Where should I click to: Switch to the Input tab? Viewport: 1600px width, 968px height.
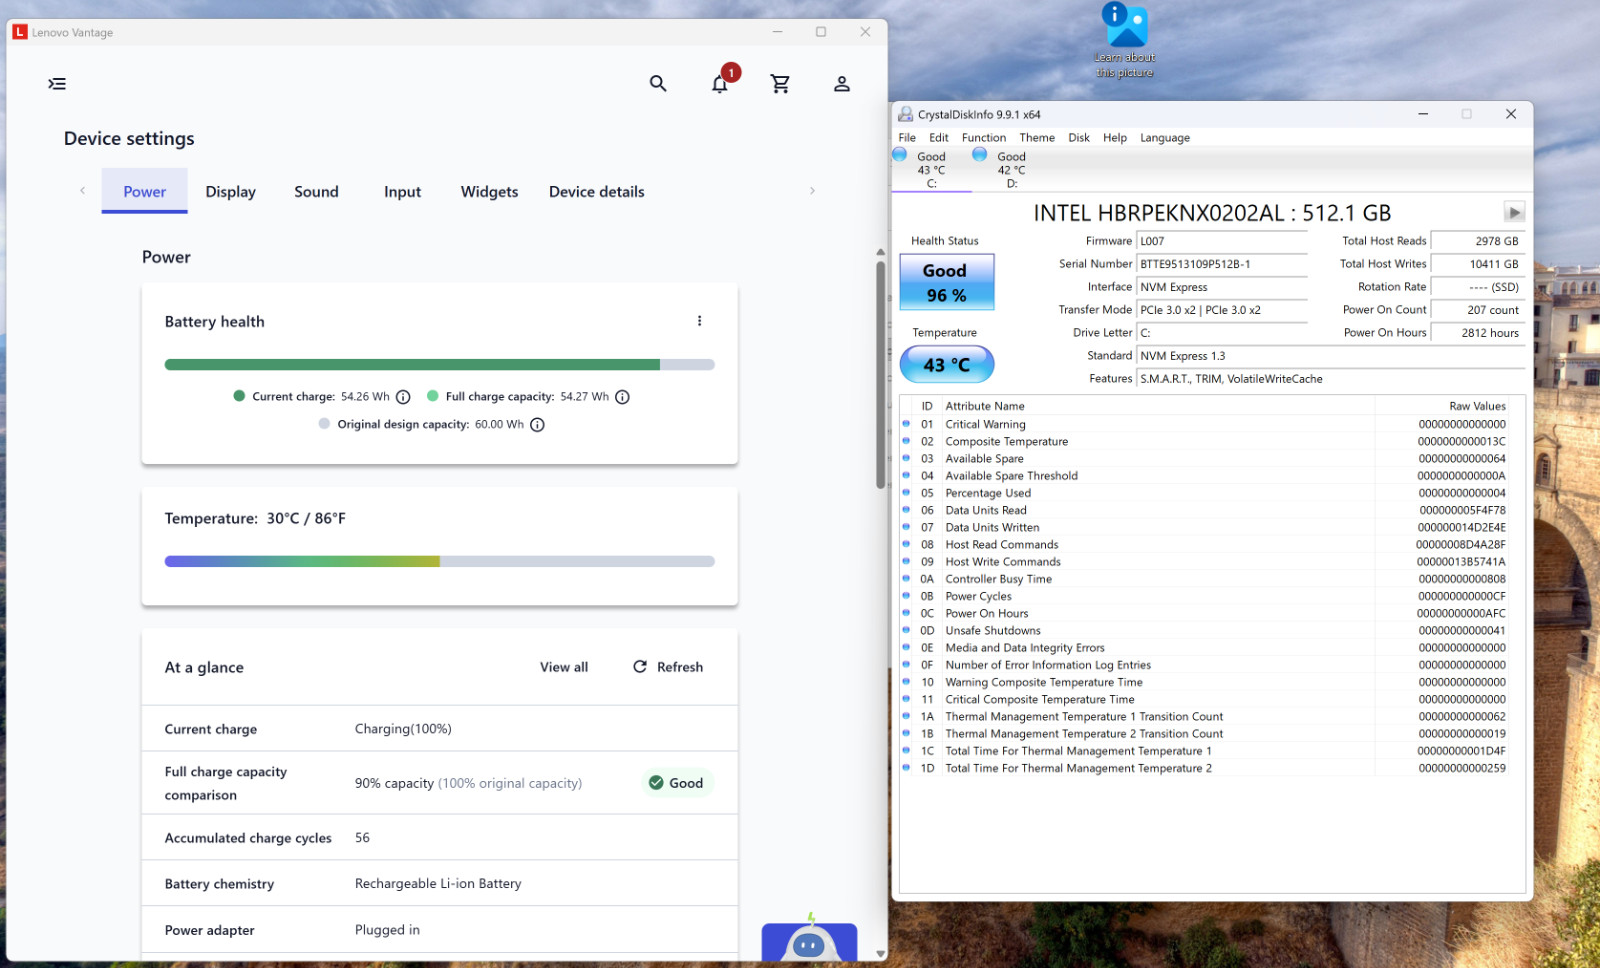(403, 192)
